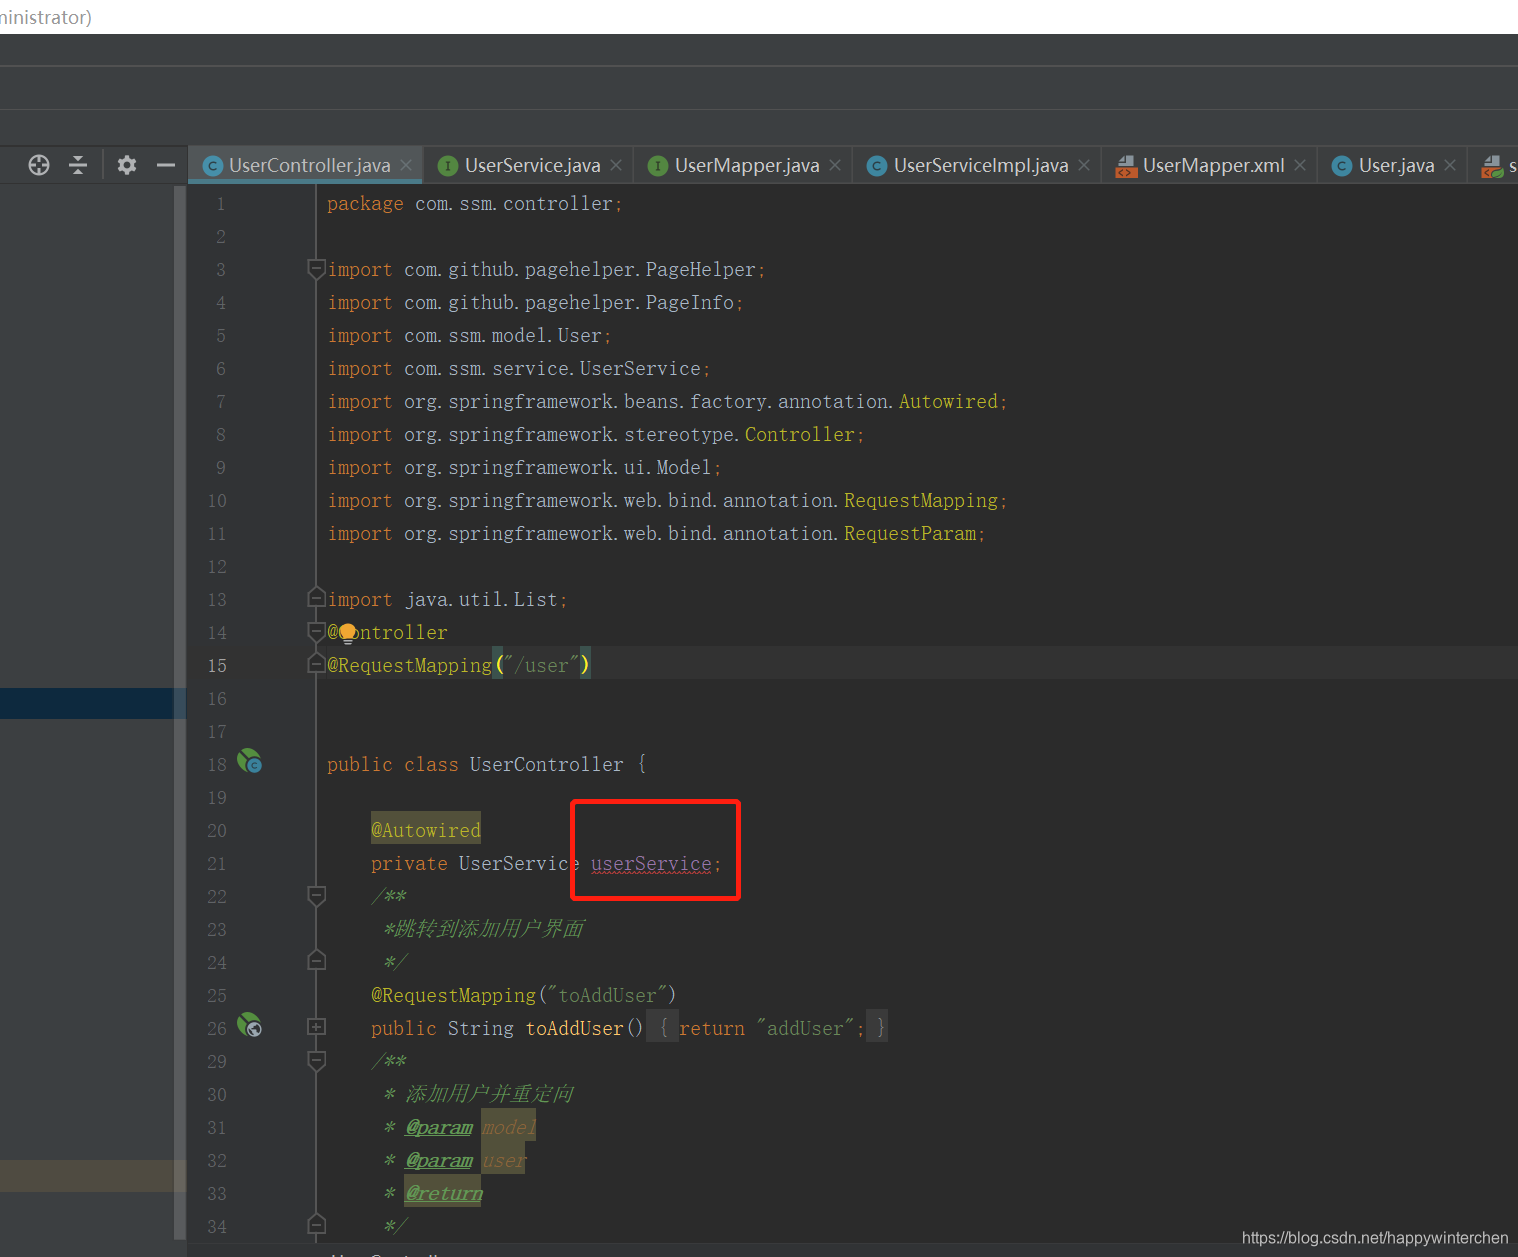Image resolution: width=1518 pixels, height=1257 pixels.
Task: Collapse the Javadoc comment starting at line 22
Action: click(x=316, y=896)
